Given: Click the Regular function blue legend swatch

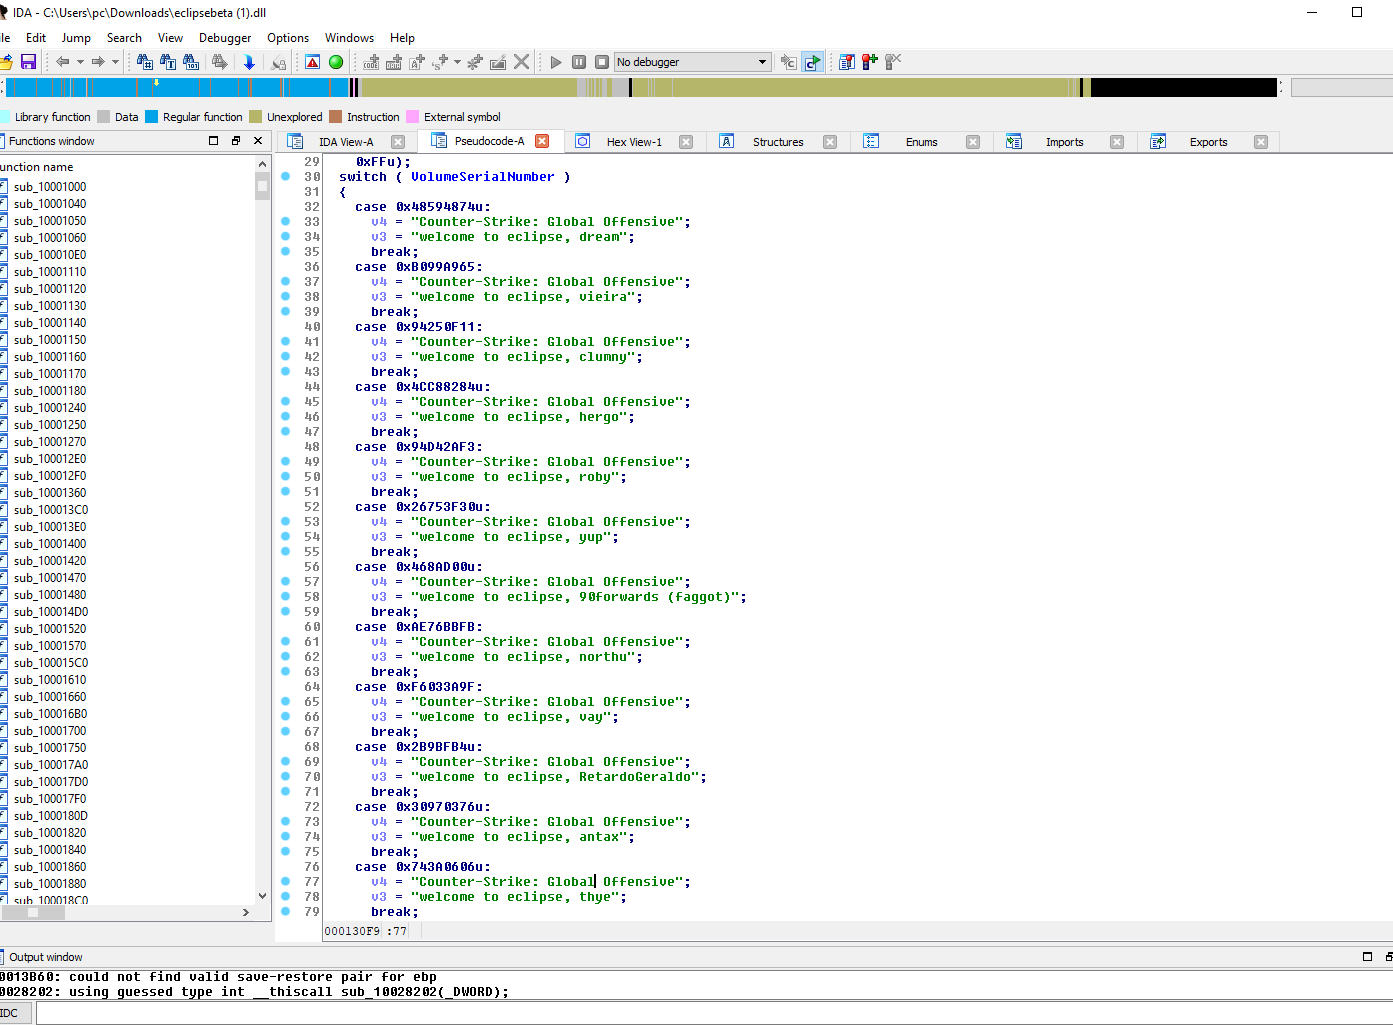Looking at the screenshot, I should point(152,117).
